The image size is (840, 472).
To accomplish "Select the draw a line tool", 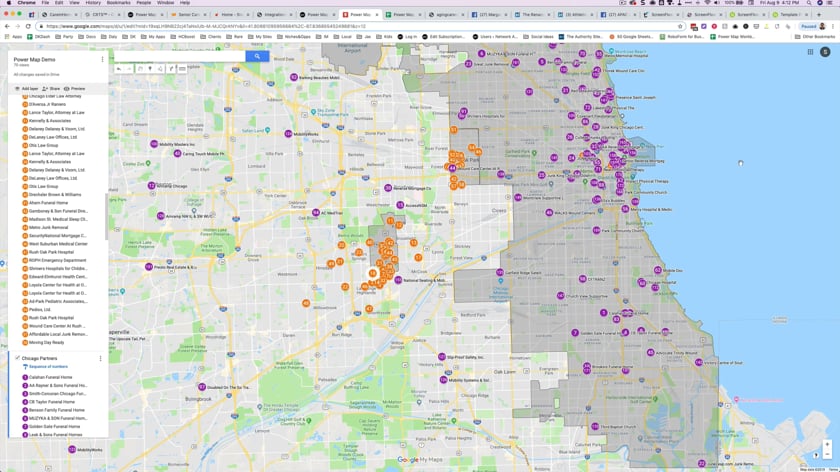I will point(160,69).
